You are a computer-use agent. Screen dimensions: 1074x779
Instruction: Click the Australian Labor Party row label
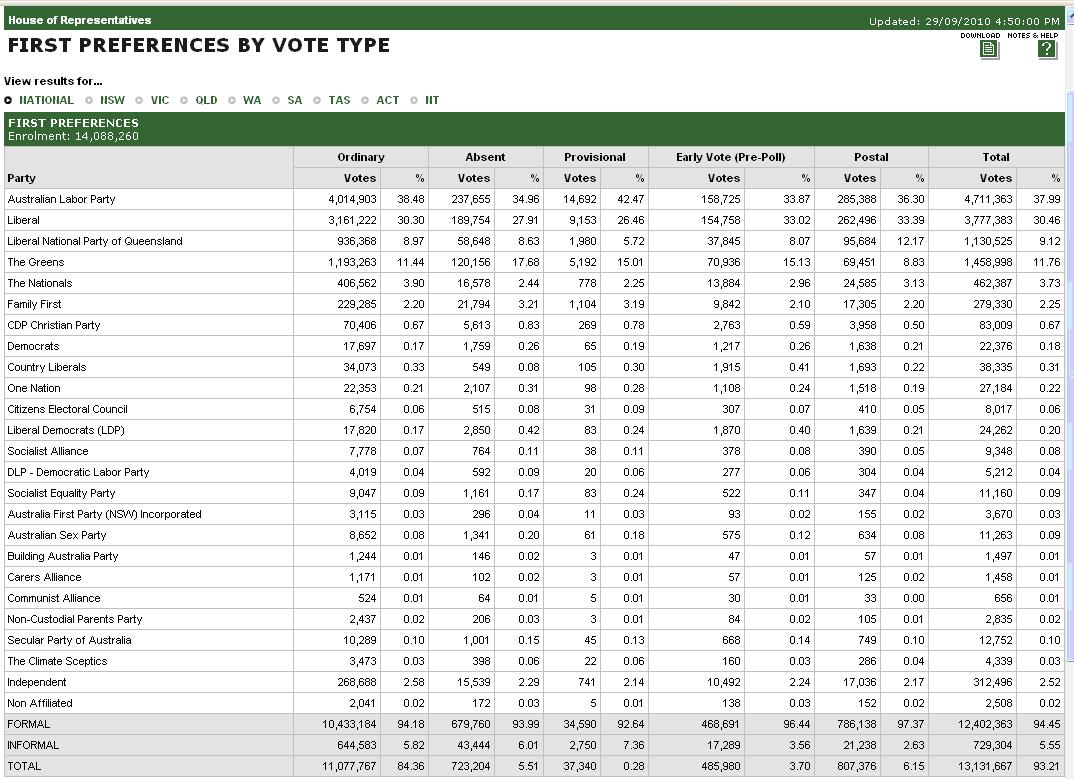pyautogui.click(x=61, y=199)
